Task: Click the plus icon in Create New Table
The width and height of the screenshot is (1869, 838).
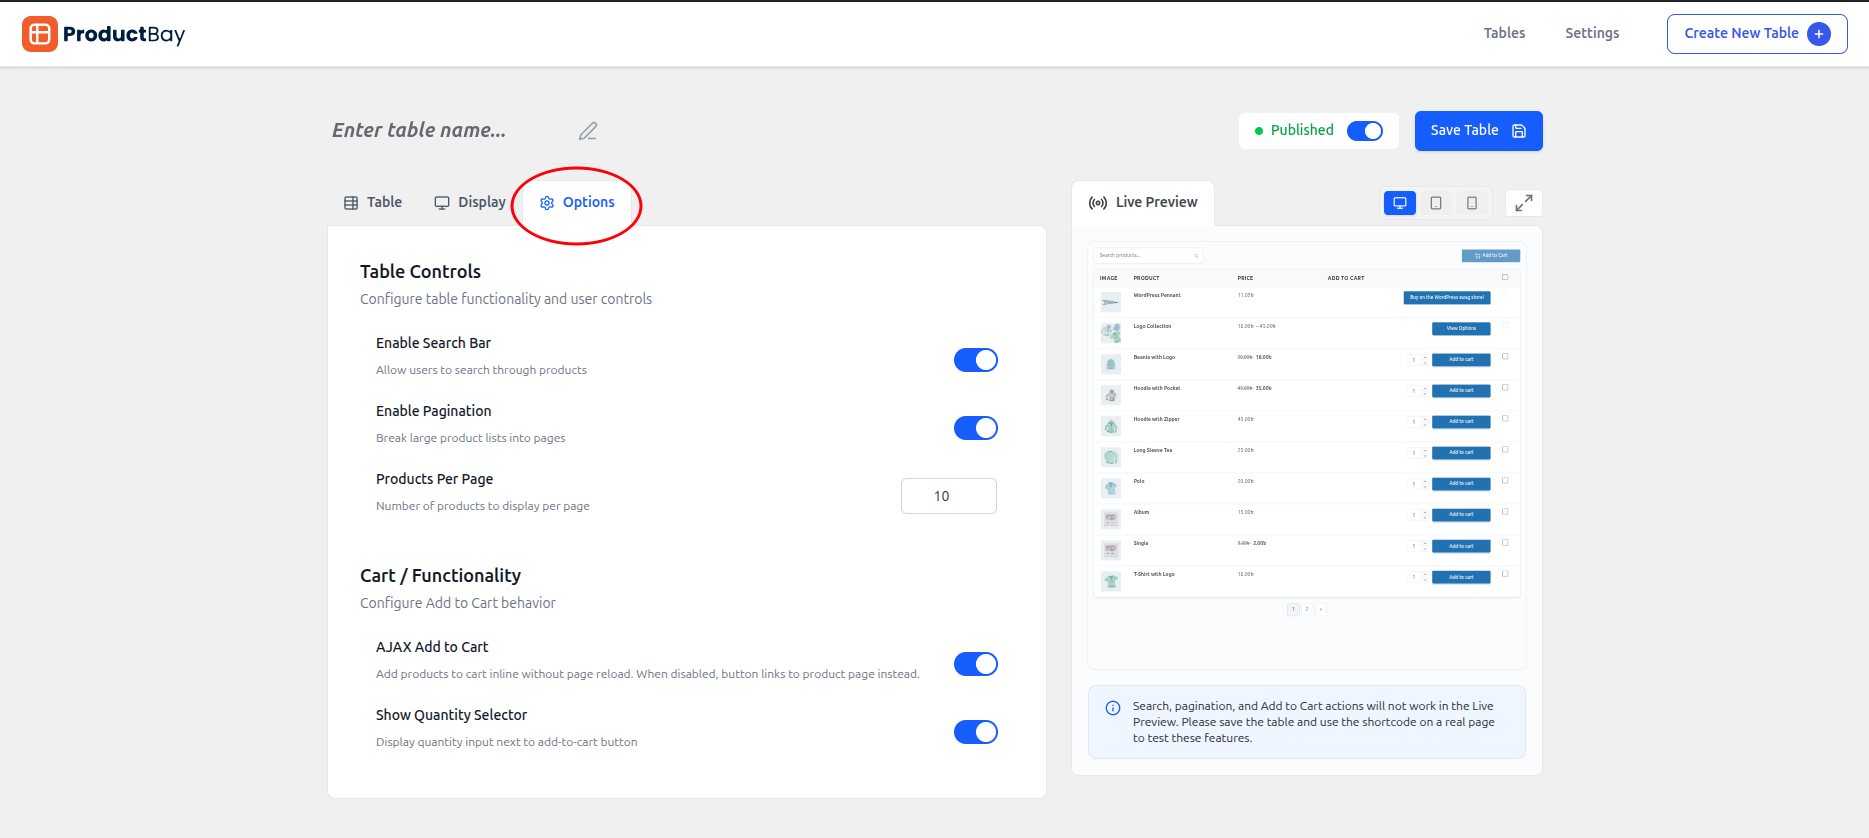Action: (x=1819, y=34)
